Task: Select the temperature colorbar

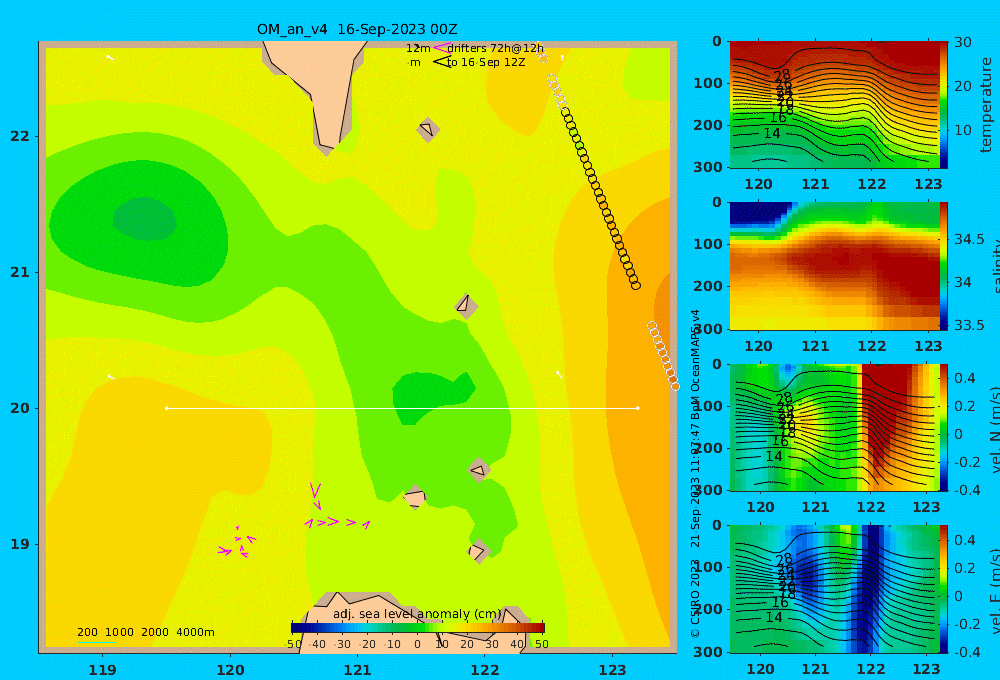Action: 944,105
